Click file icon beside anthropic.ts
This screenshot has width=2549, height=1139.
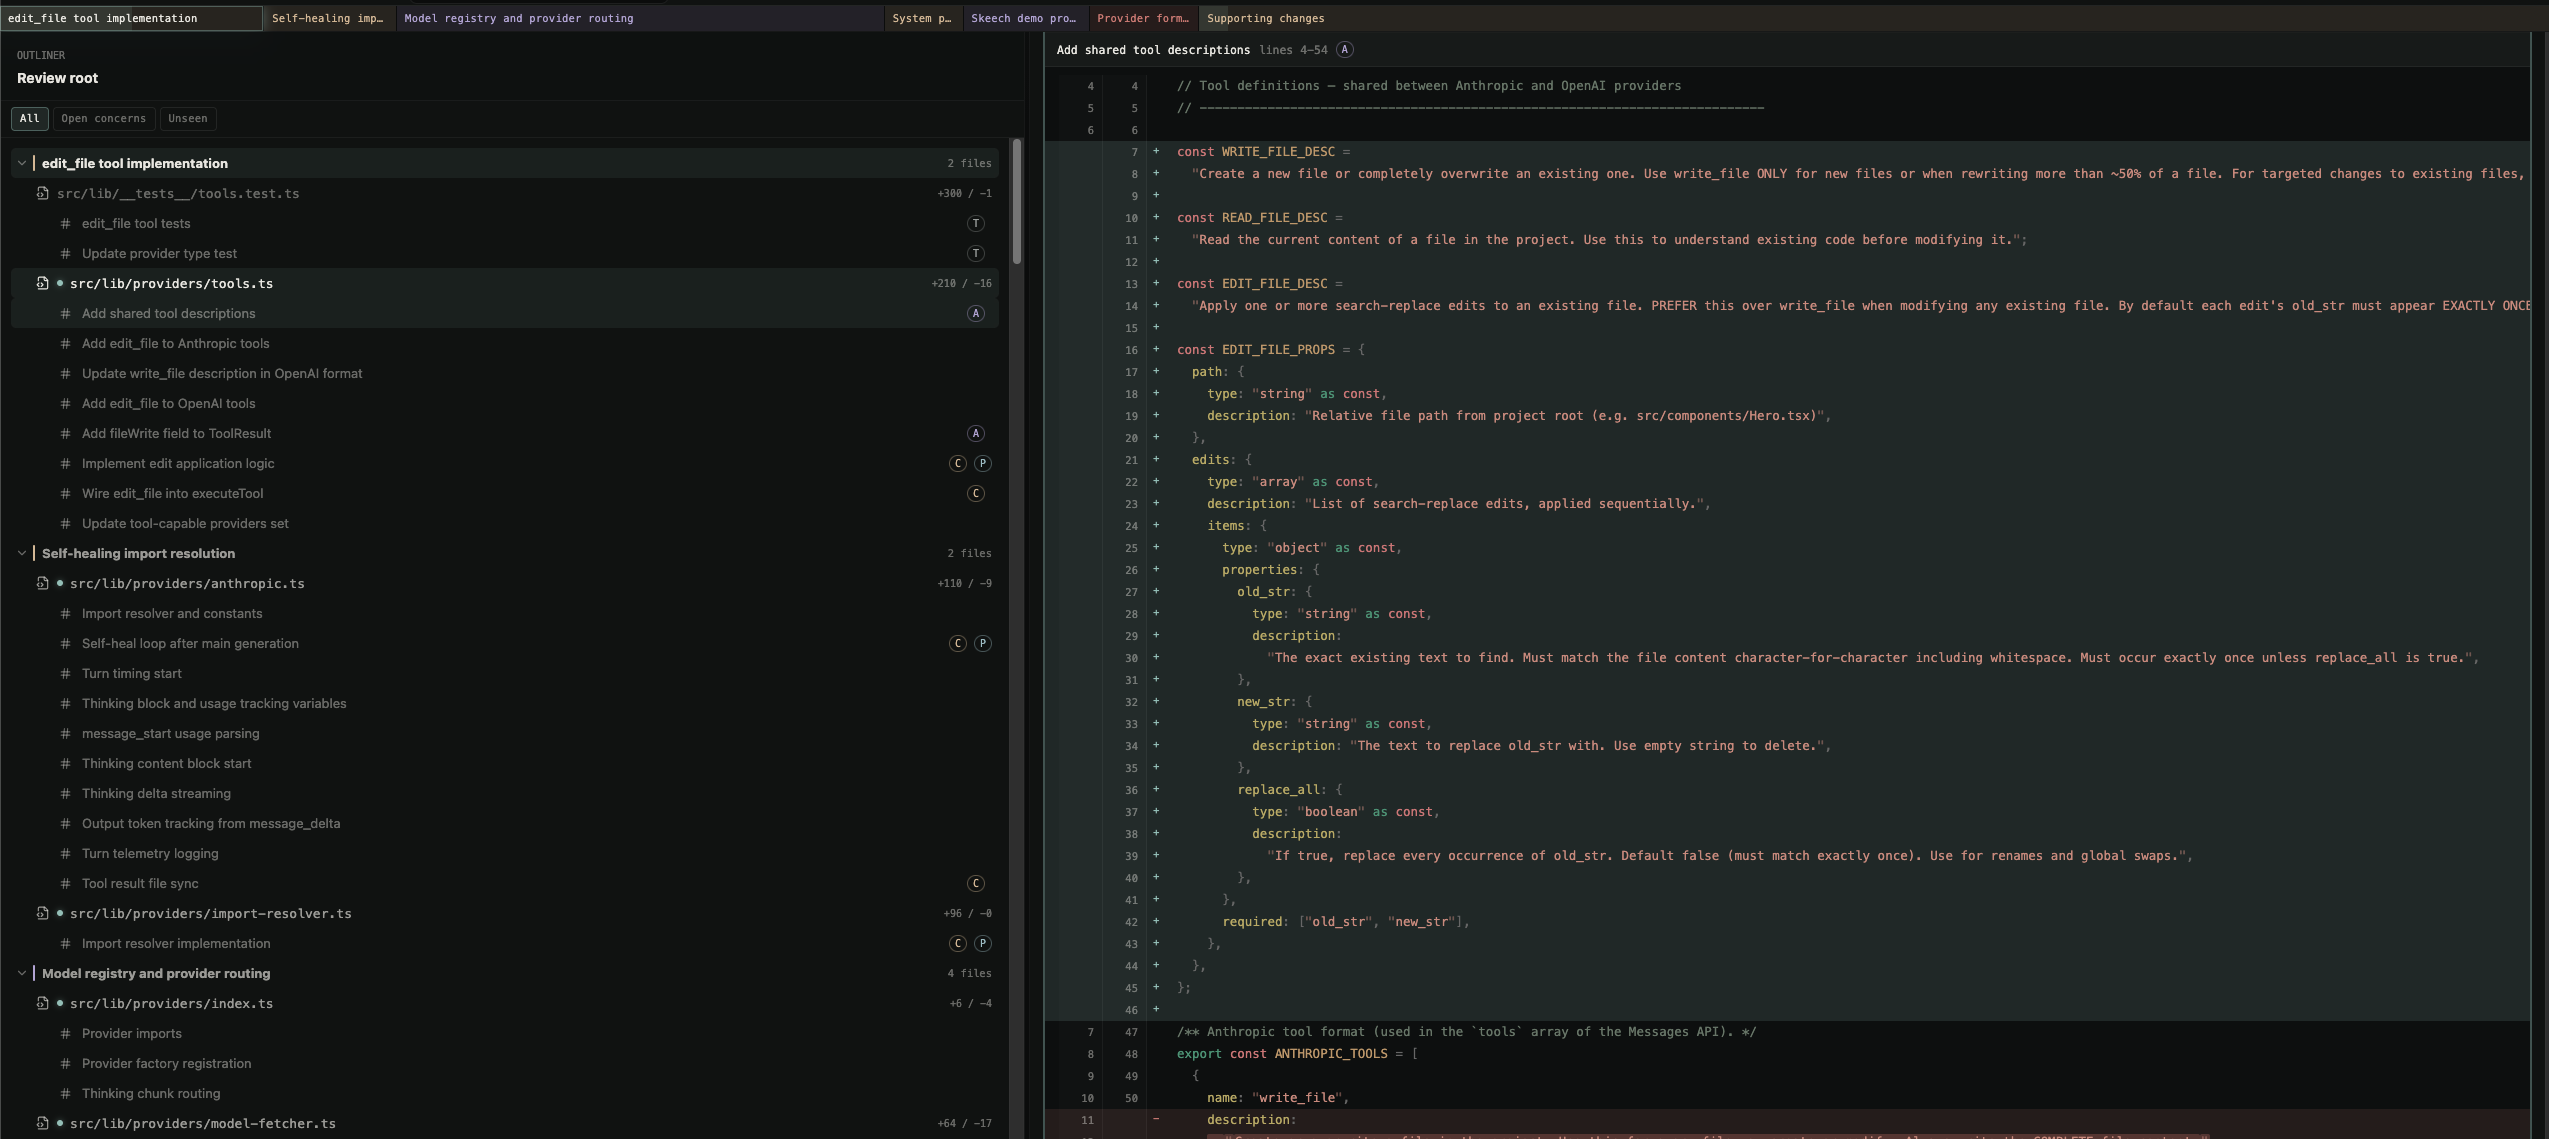tap(42, 583)
